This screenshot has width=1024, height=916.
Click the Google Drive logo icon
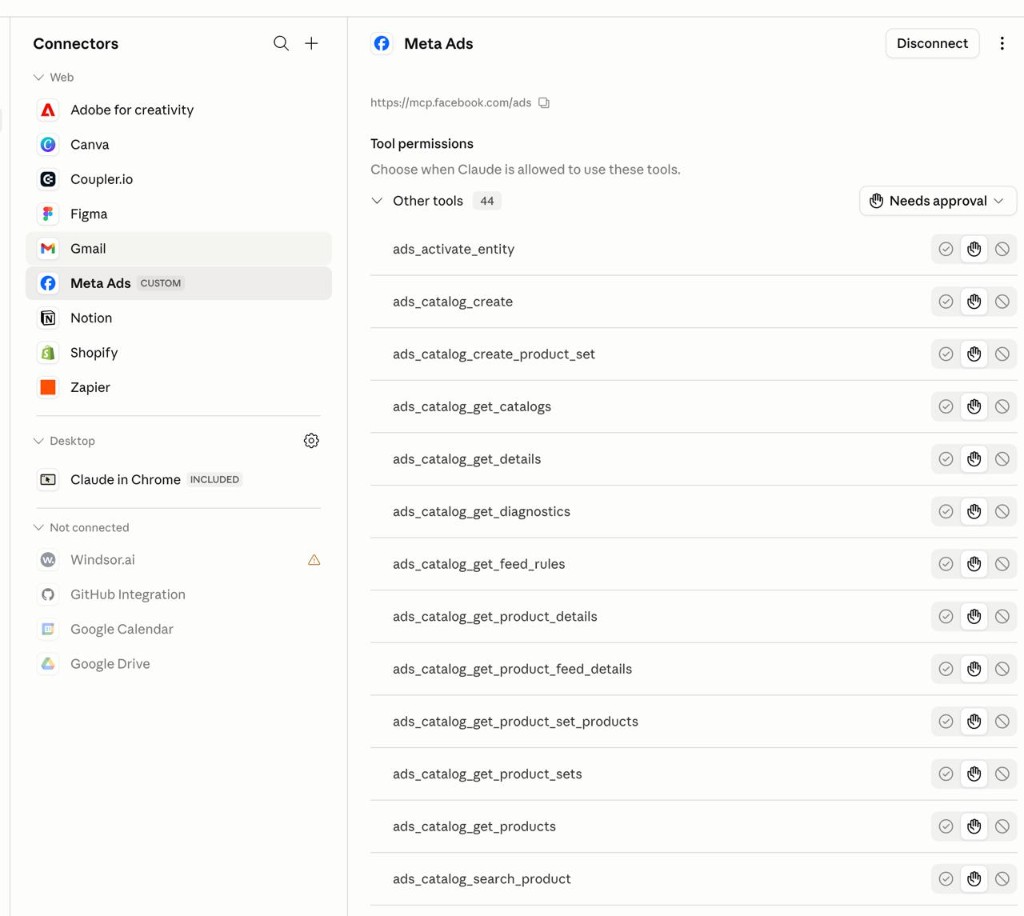[x=48, y=663]
